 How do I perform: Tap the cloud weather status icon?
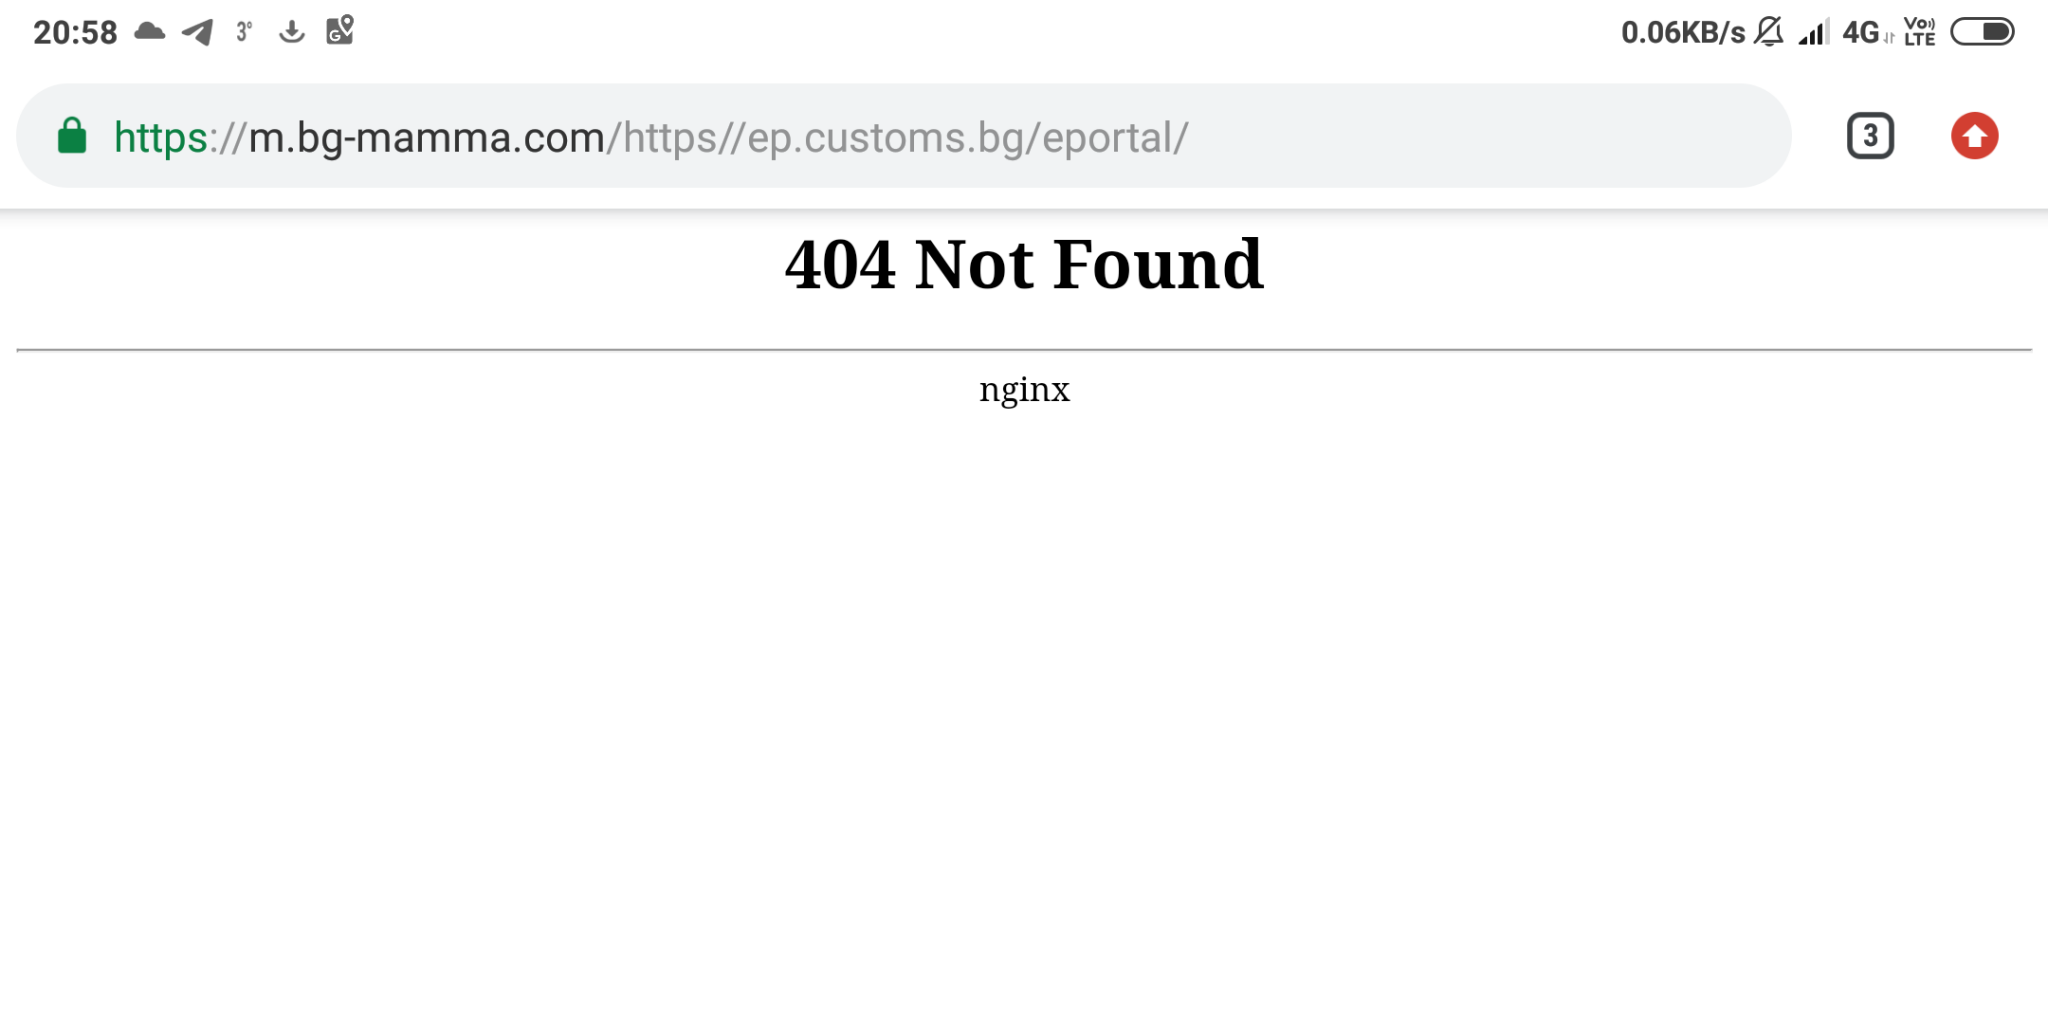click(x=150, y=31)
